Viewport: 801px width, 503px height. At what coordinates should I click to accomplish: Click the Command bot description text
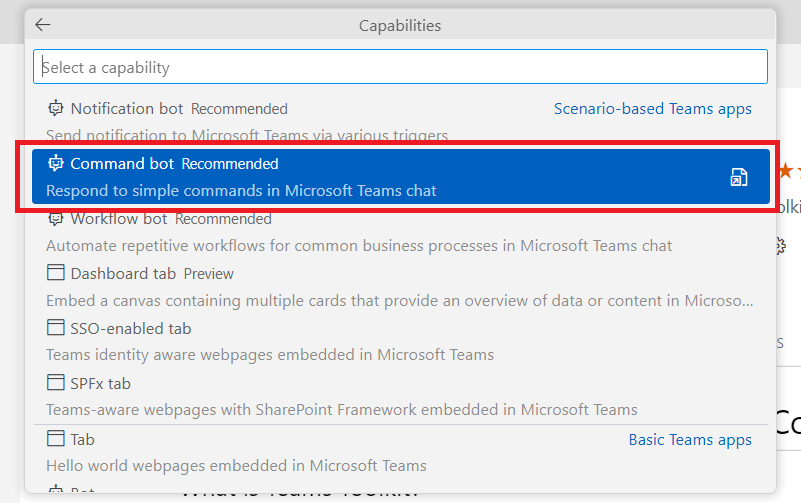(x=241, y=190)
